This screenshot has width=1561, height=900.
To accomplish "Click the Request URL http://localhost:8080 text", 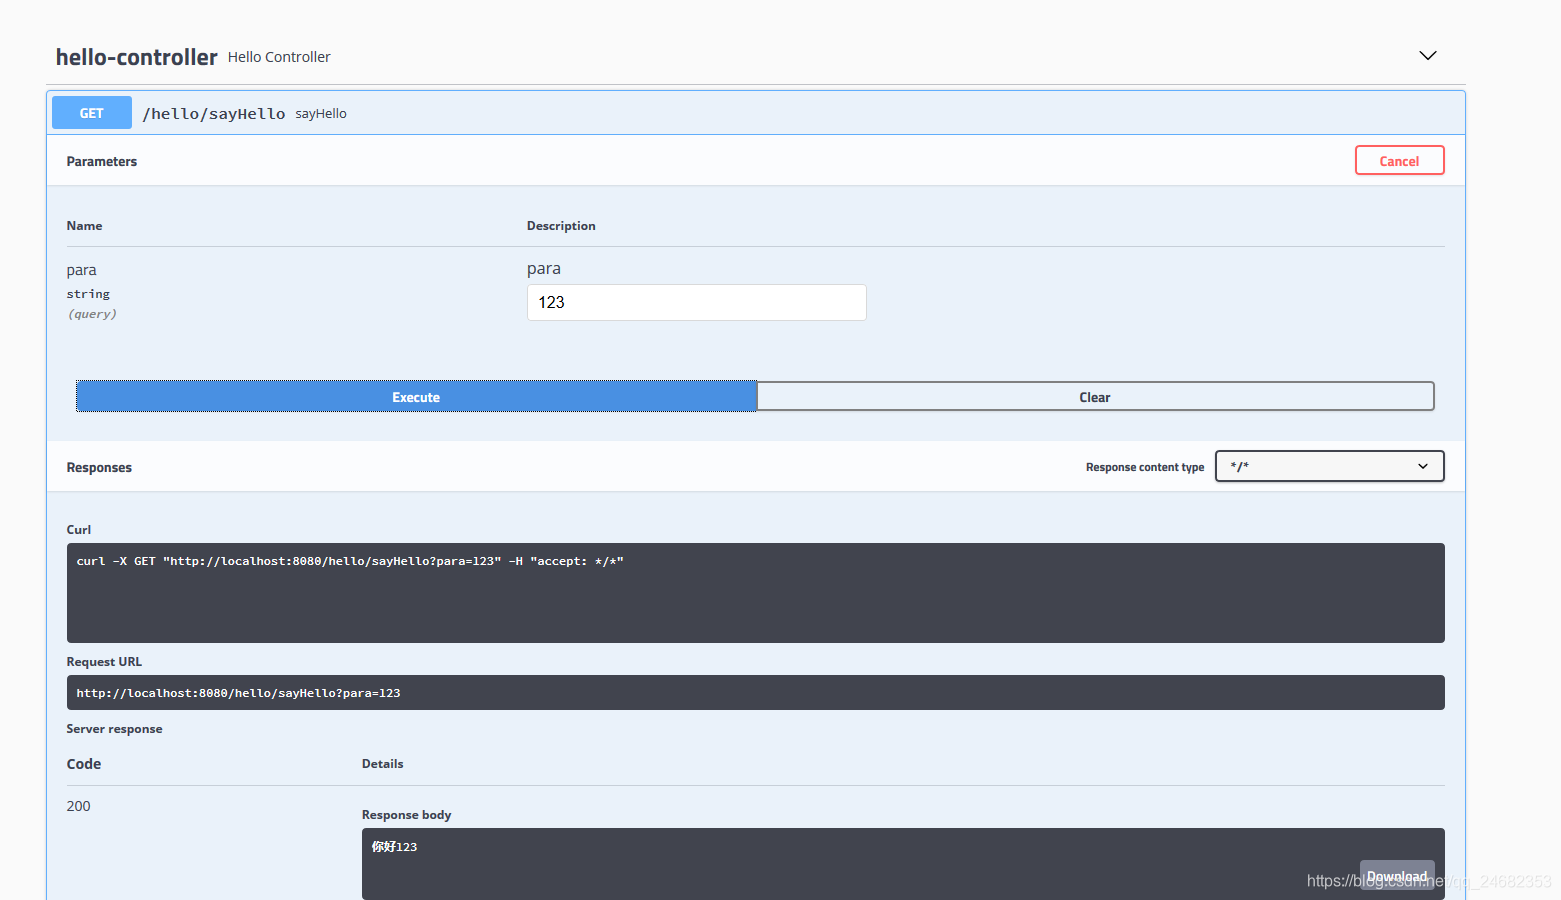I will coord(238,693).
